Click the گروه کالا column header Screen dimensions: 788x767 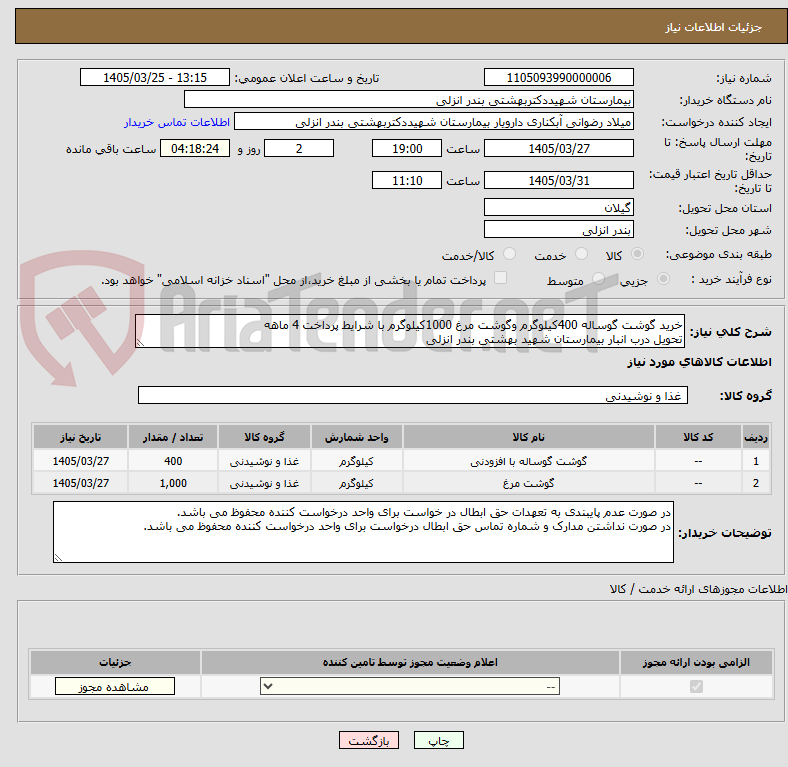click(264, 437)
